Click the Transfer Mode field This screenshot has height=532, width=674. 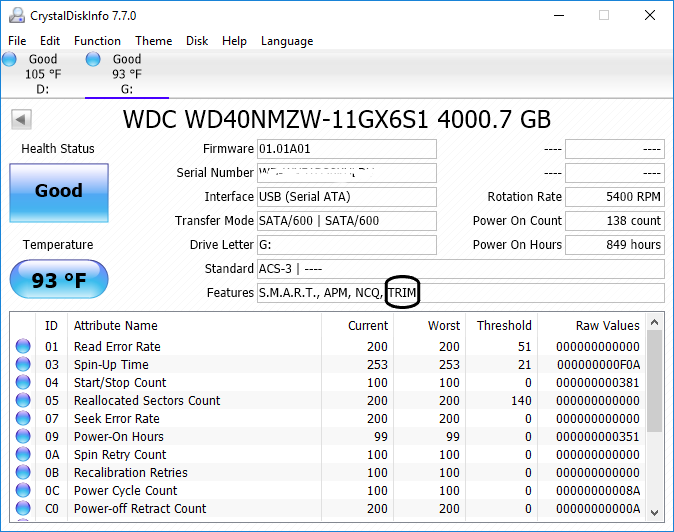coord(346,221)
